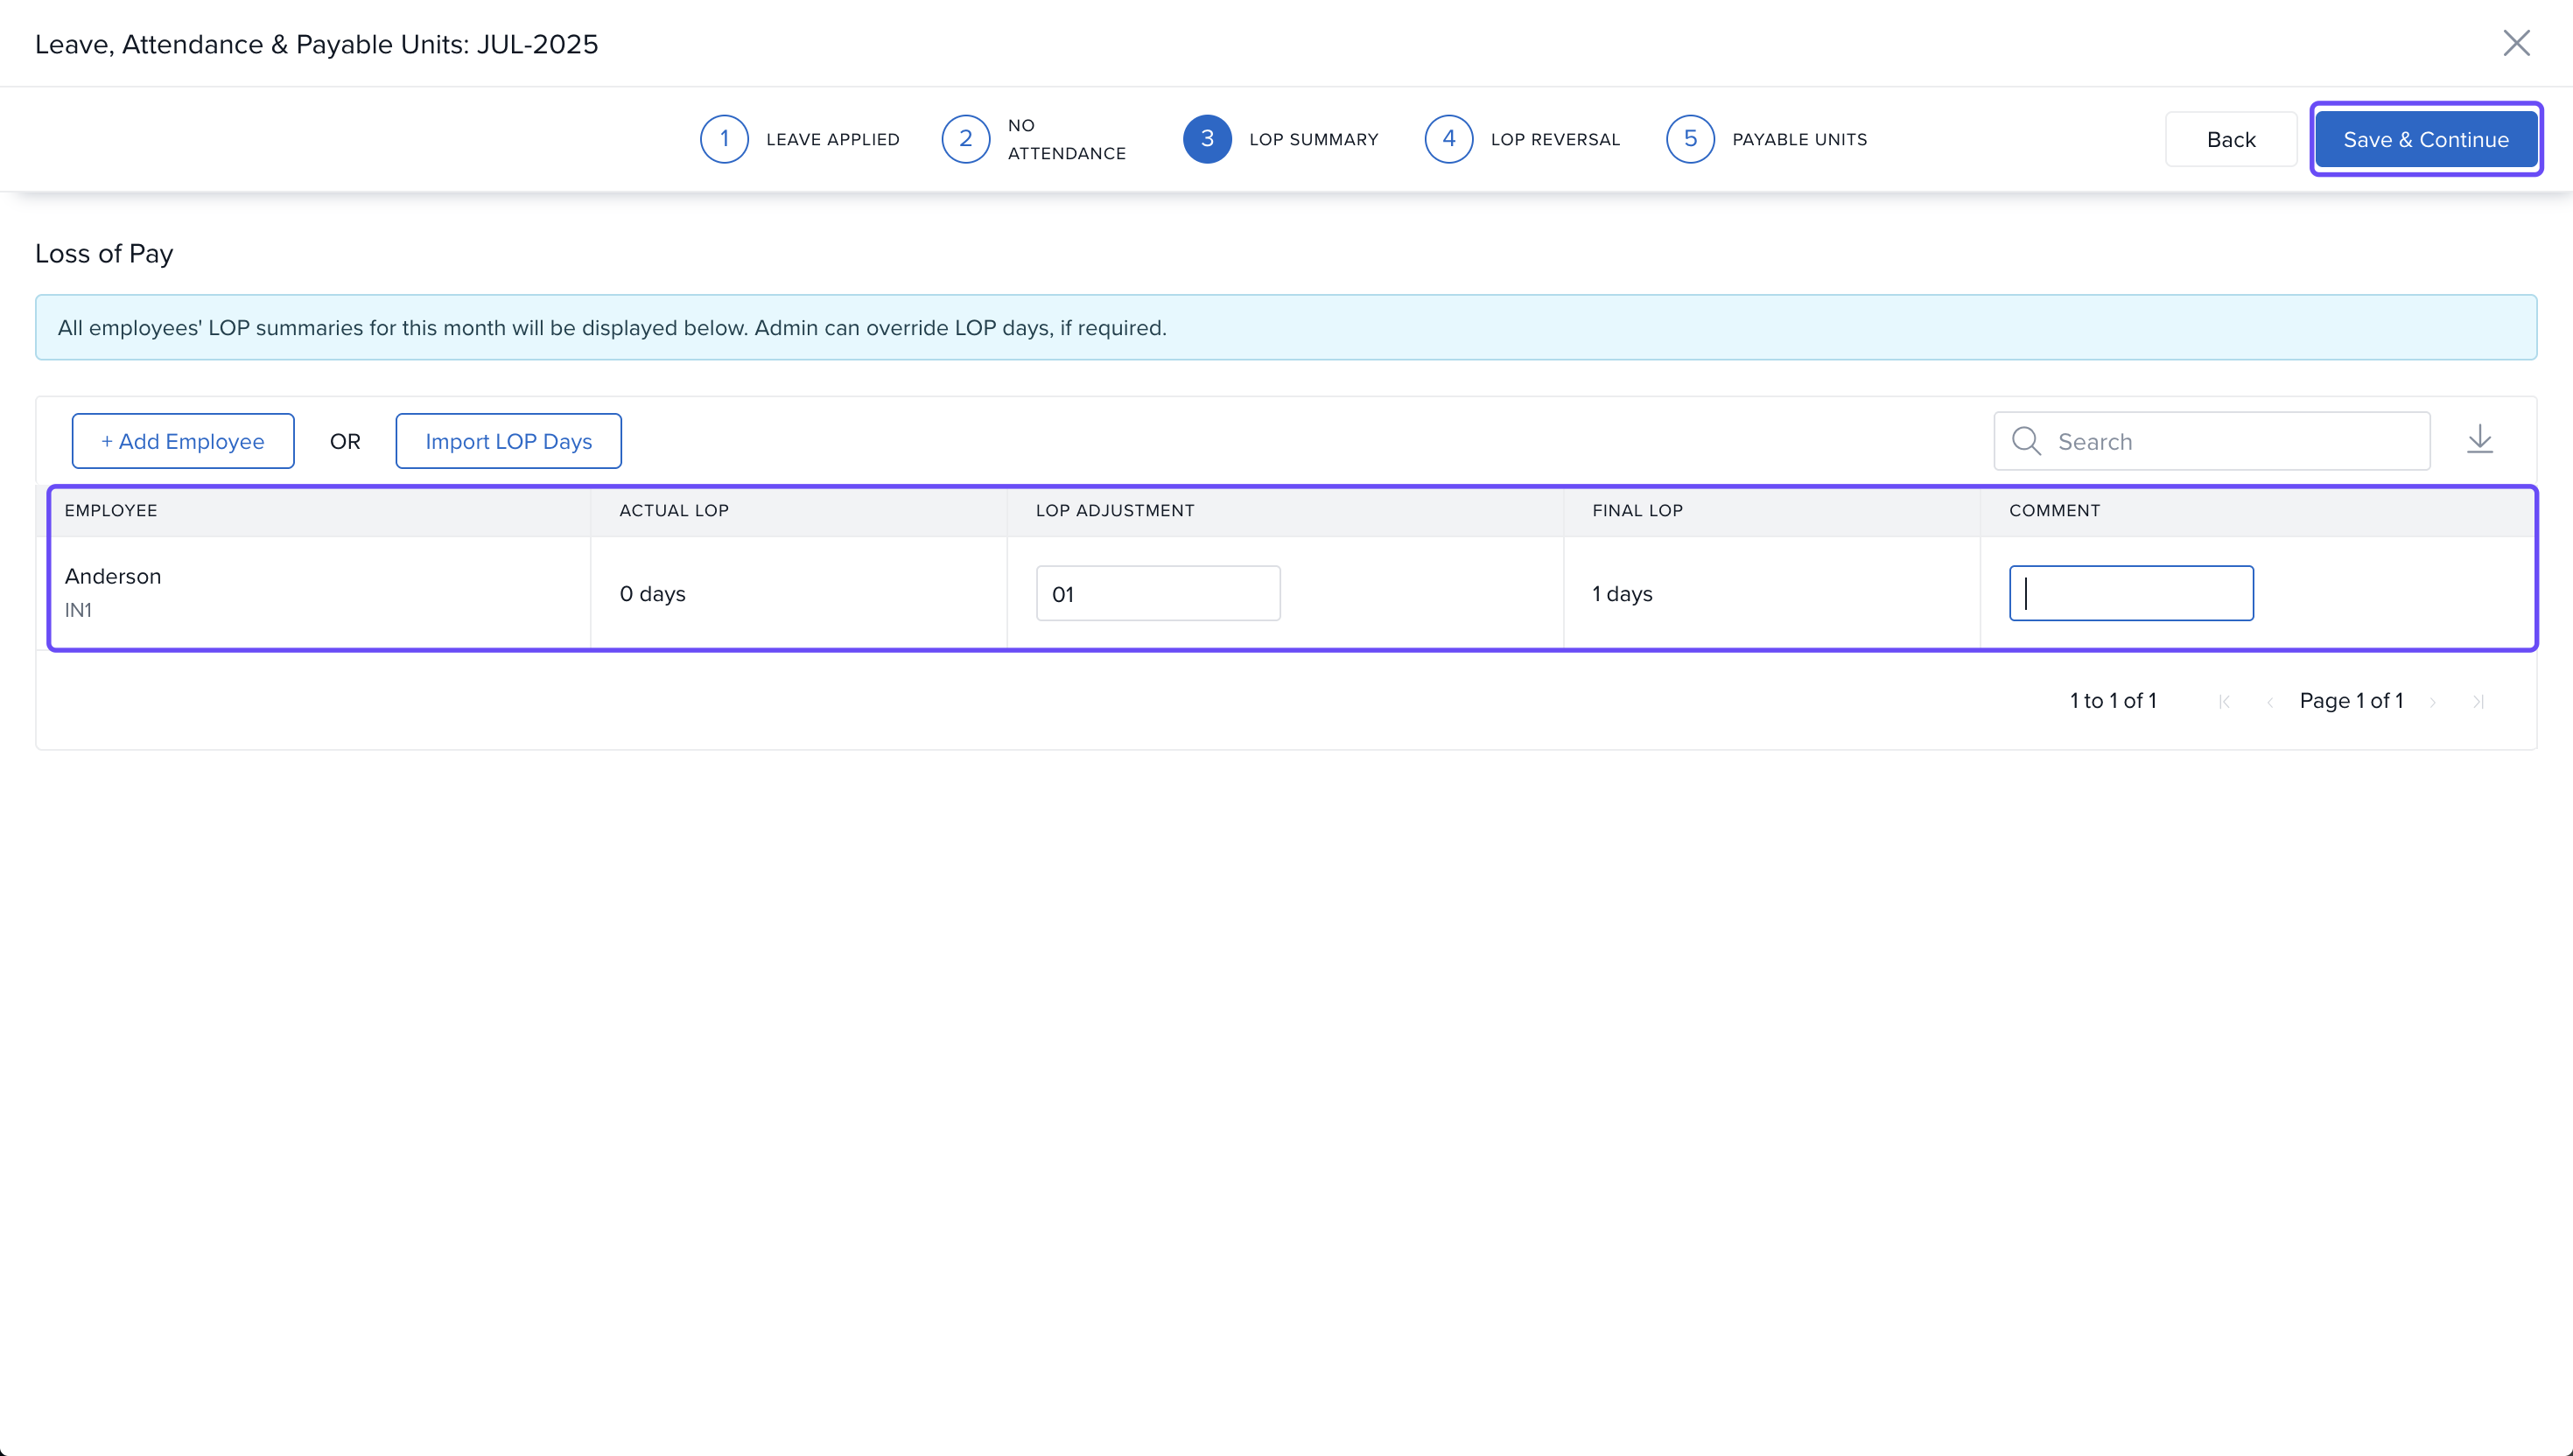
Task: Select step 3 LOP Summary circle
Action: click(x=1207, y=139)
